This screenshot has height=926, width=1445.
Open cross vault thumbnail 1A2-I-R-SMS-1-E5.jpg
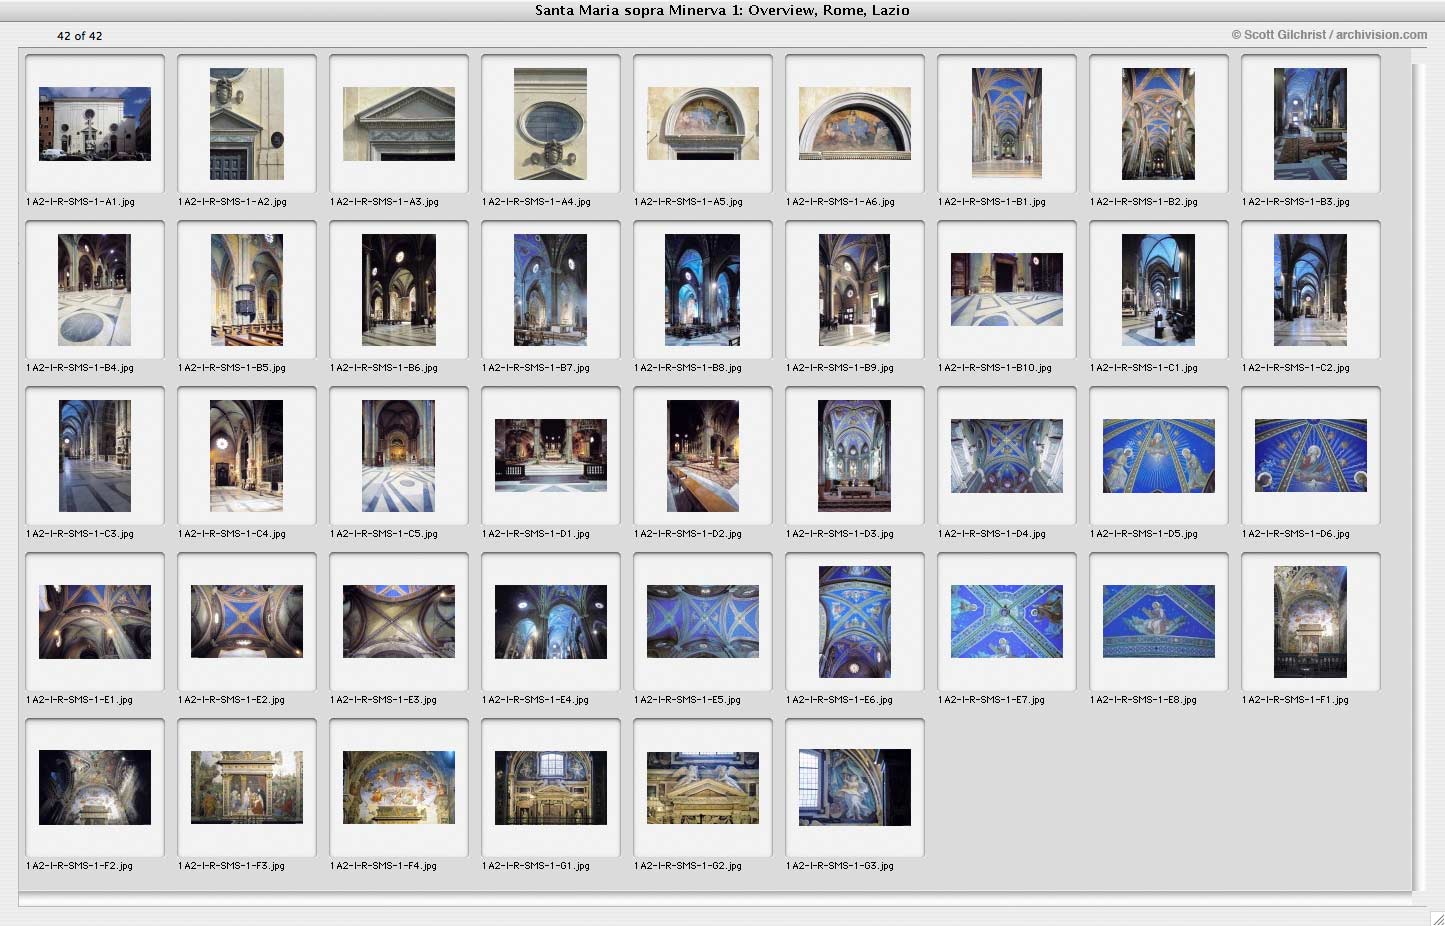(x=703, y=622)
